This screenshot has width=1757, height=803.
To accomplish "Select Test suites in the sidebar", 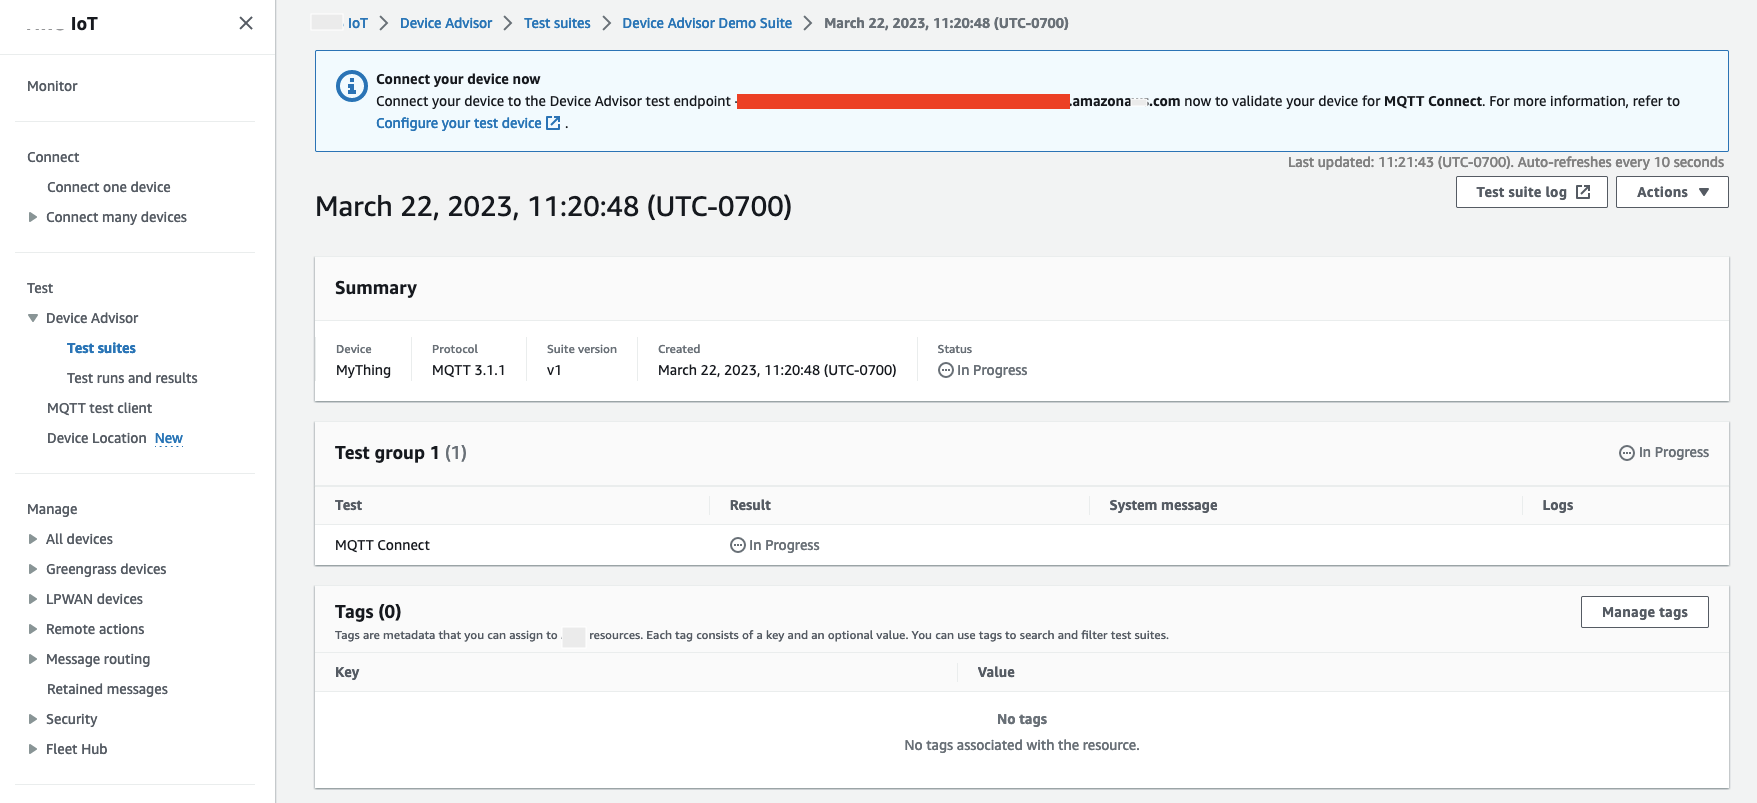I will (x=101, y=348).
